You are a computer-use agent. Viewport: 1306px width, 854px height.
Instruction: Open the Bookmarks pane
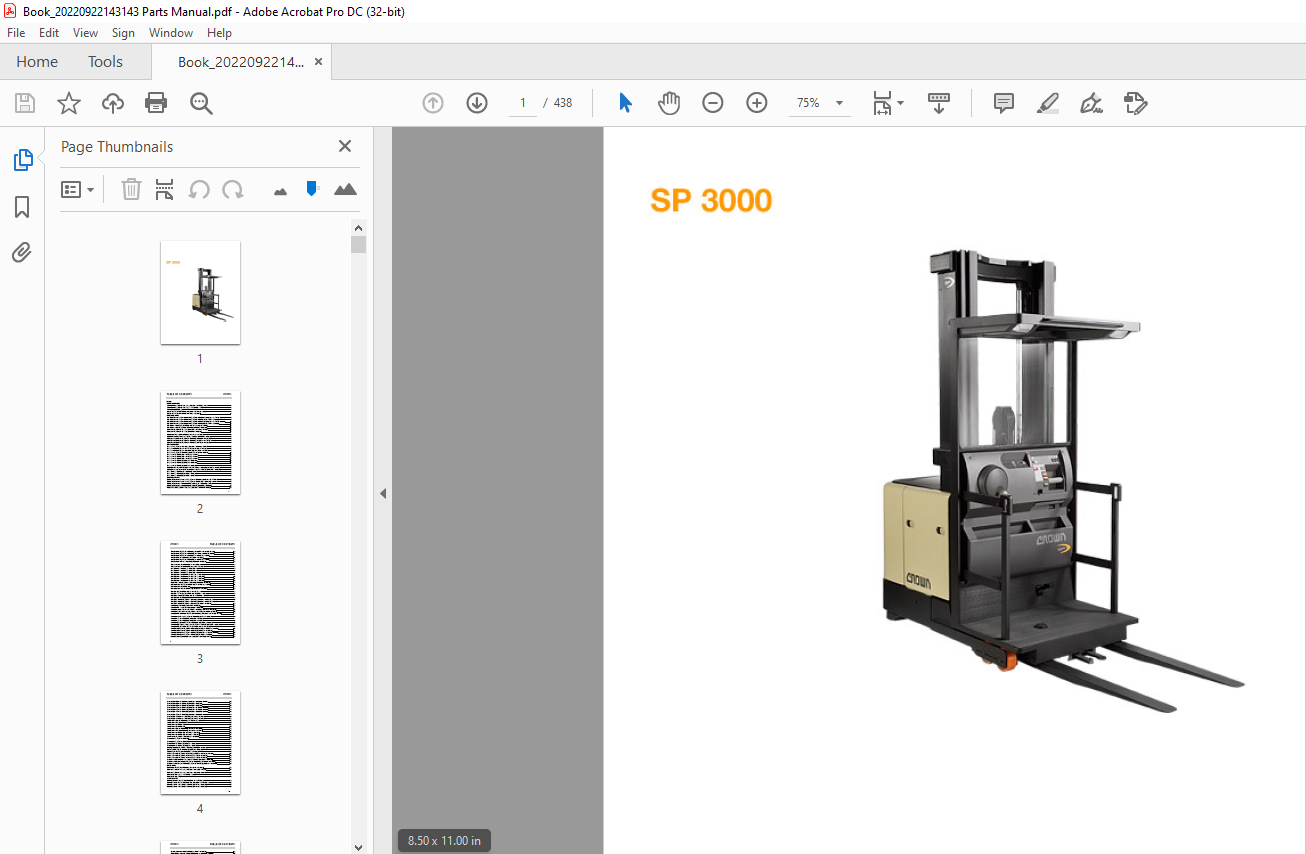pyautogui.click(x=22, y=207)
